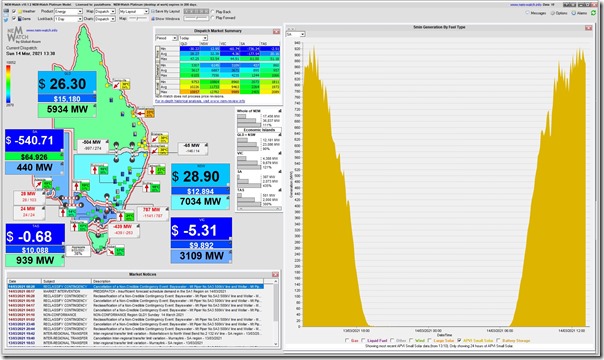Click the Twitter bird icon
Screen dimensions: 604x360
(x=6, y=19)
